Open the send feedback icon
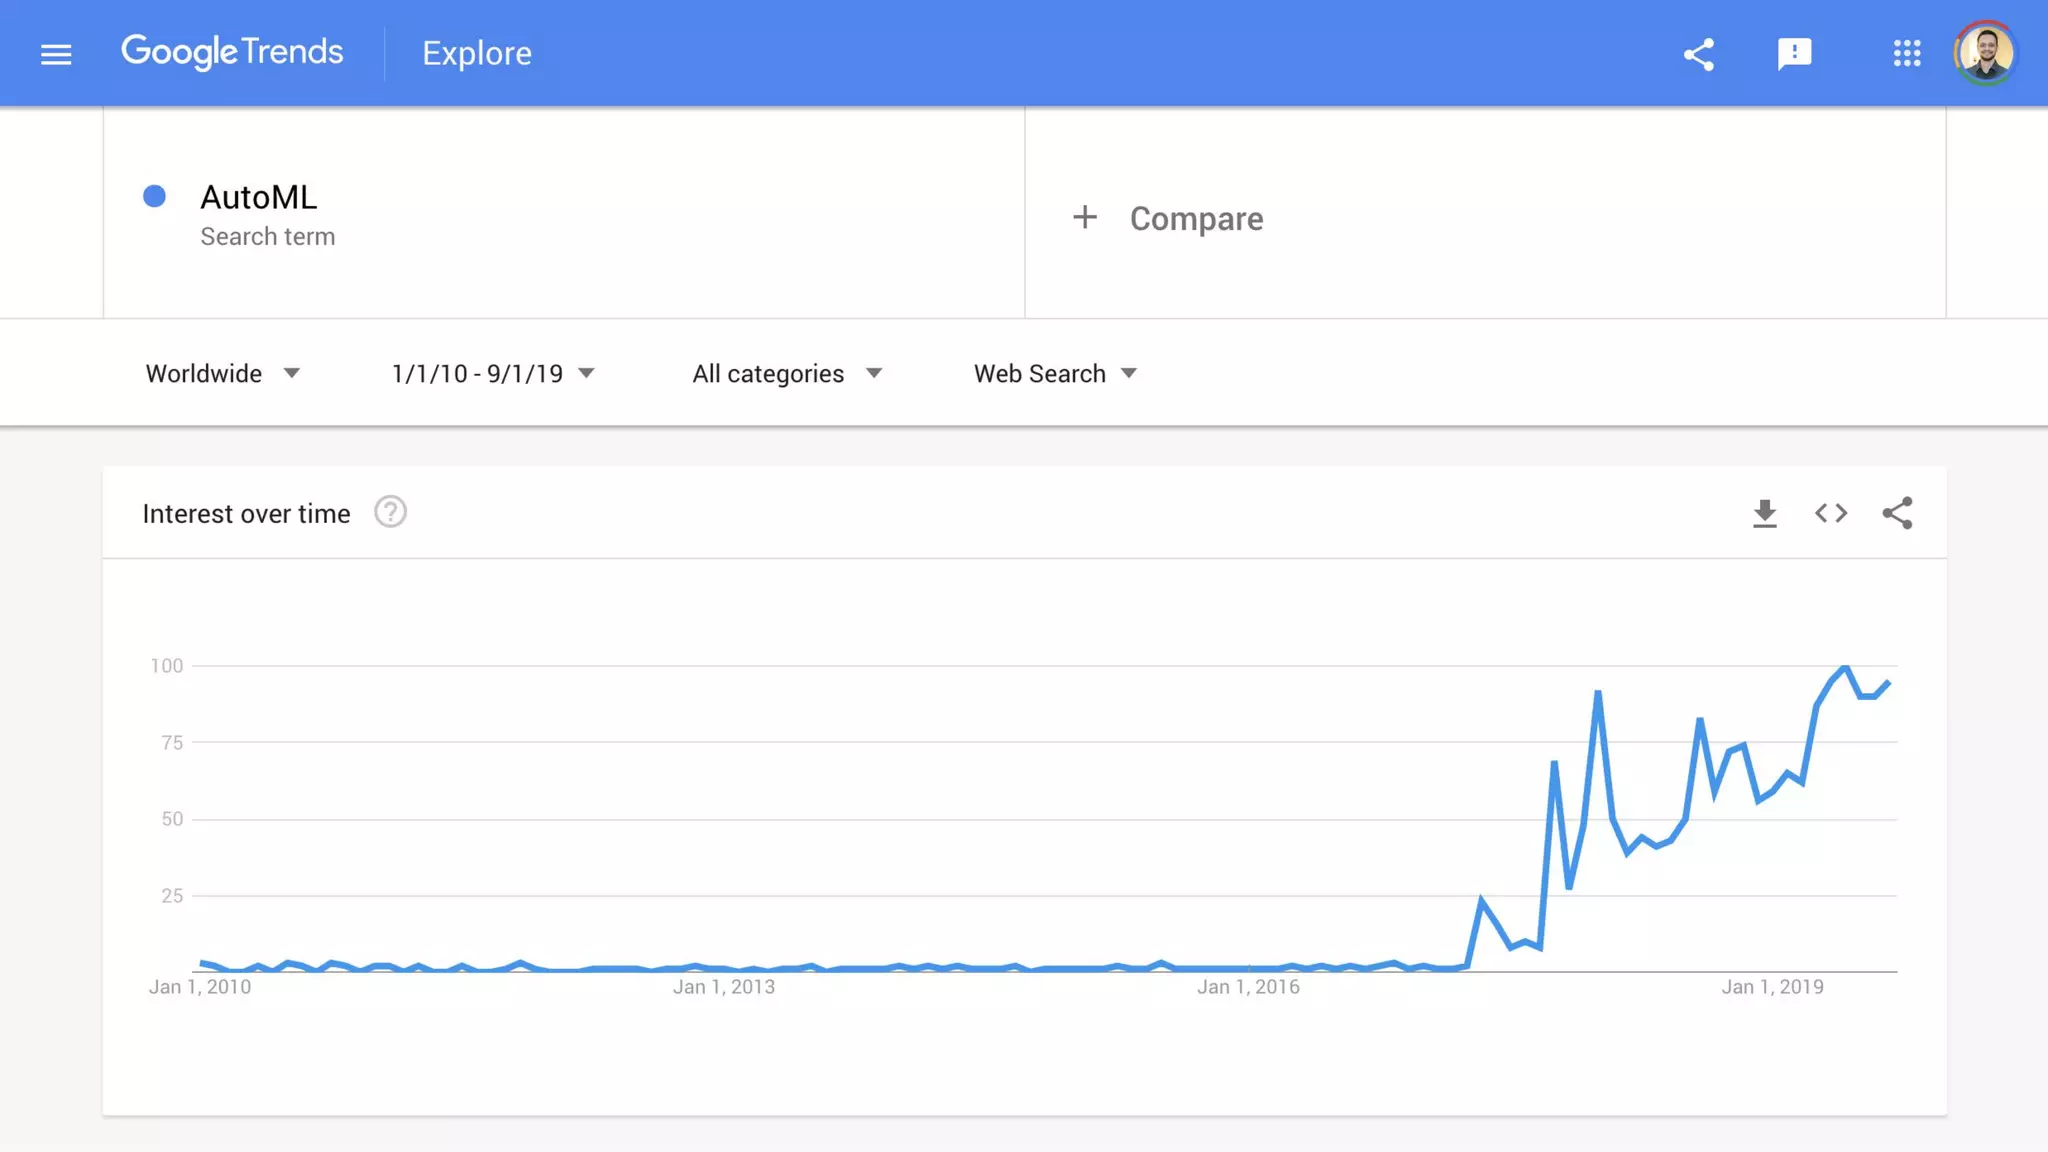 click(x=1794, y=54)
